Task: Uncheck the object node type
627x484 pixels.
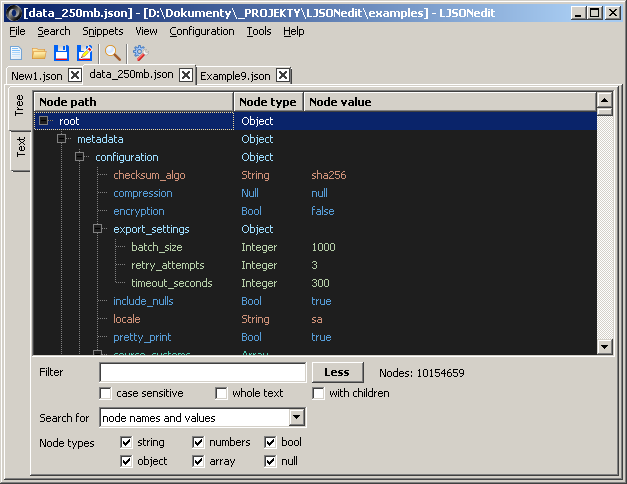Action: tap(126, 461)
